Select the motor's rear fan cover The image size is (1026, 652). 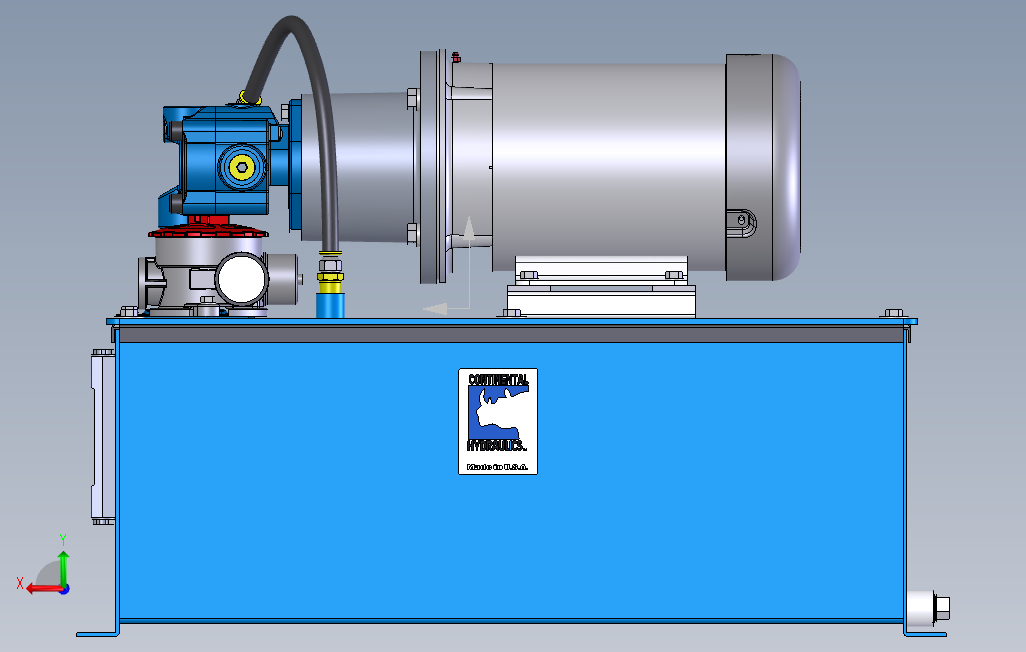coord(763,167)
